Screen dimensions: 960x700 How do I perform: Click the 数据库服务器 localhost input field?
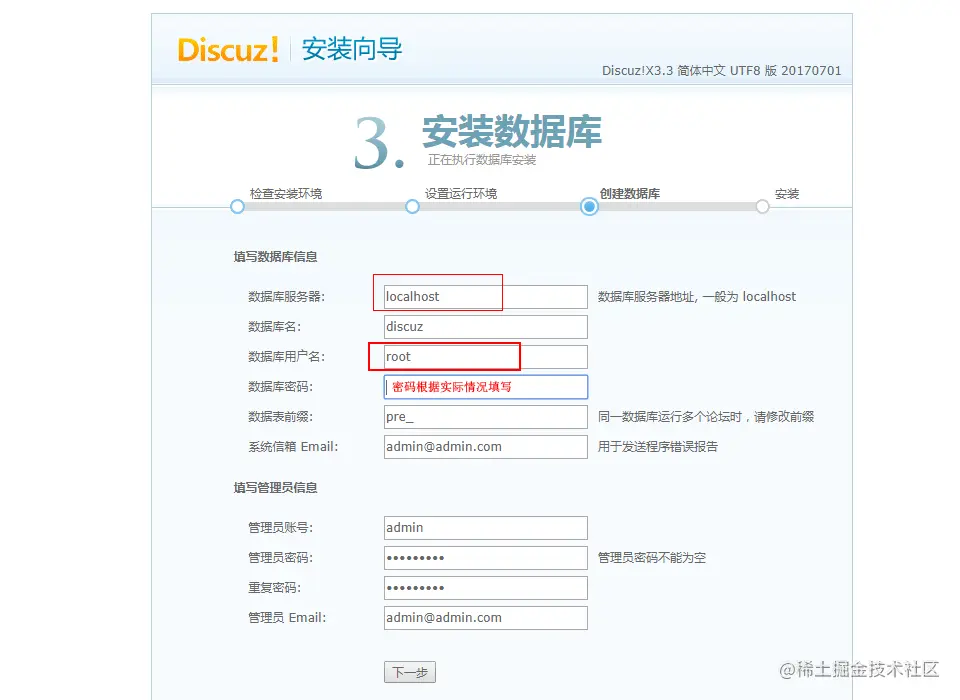486,297
